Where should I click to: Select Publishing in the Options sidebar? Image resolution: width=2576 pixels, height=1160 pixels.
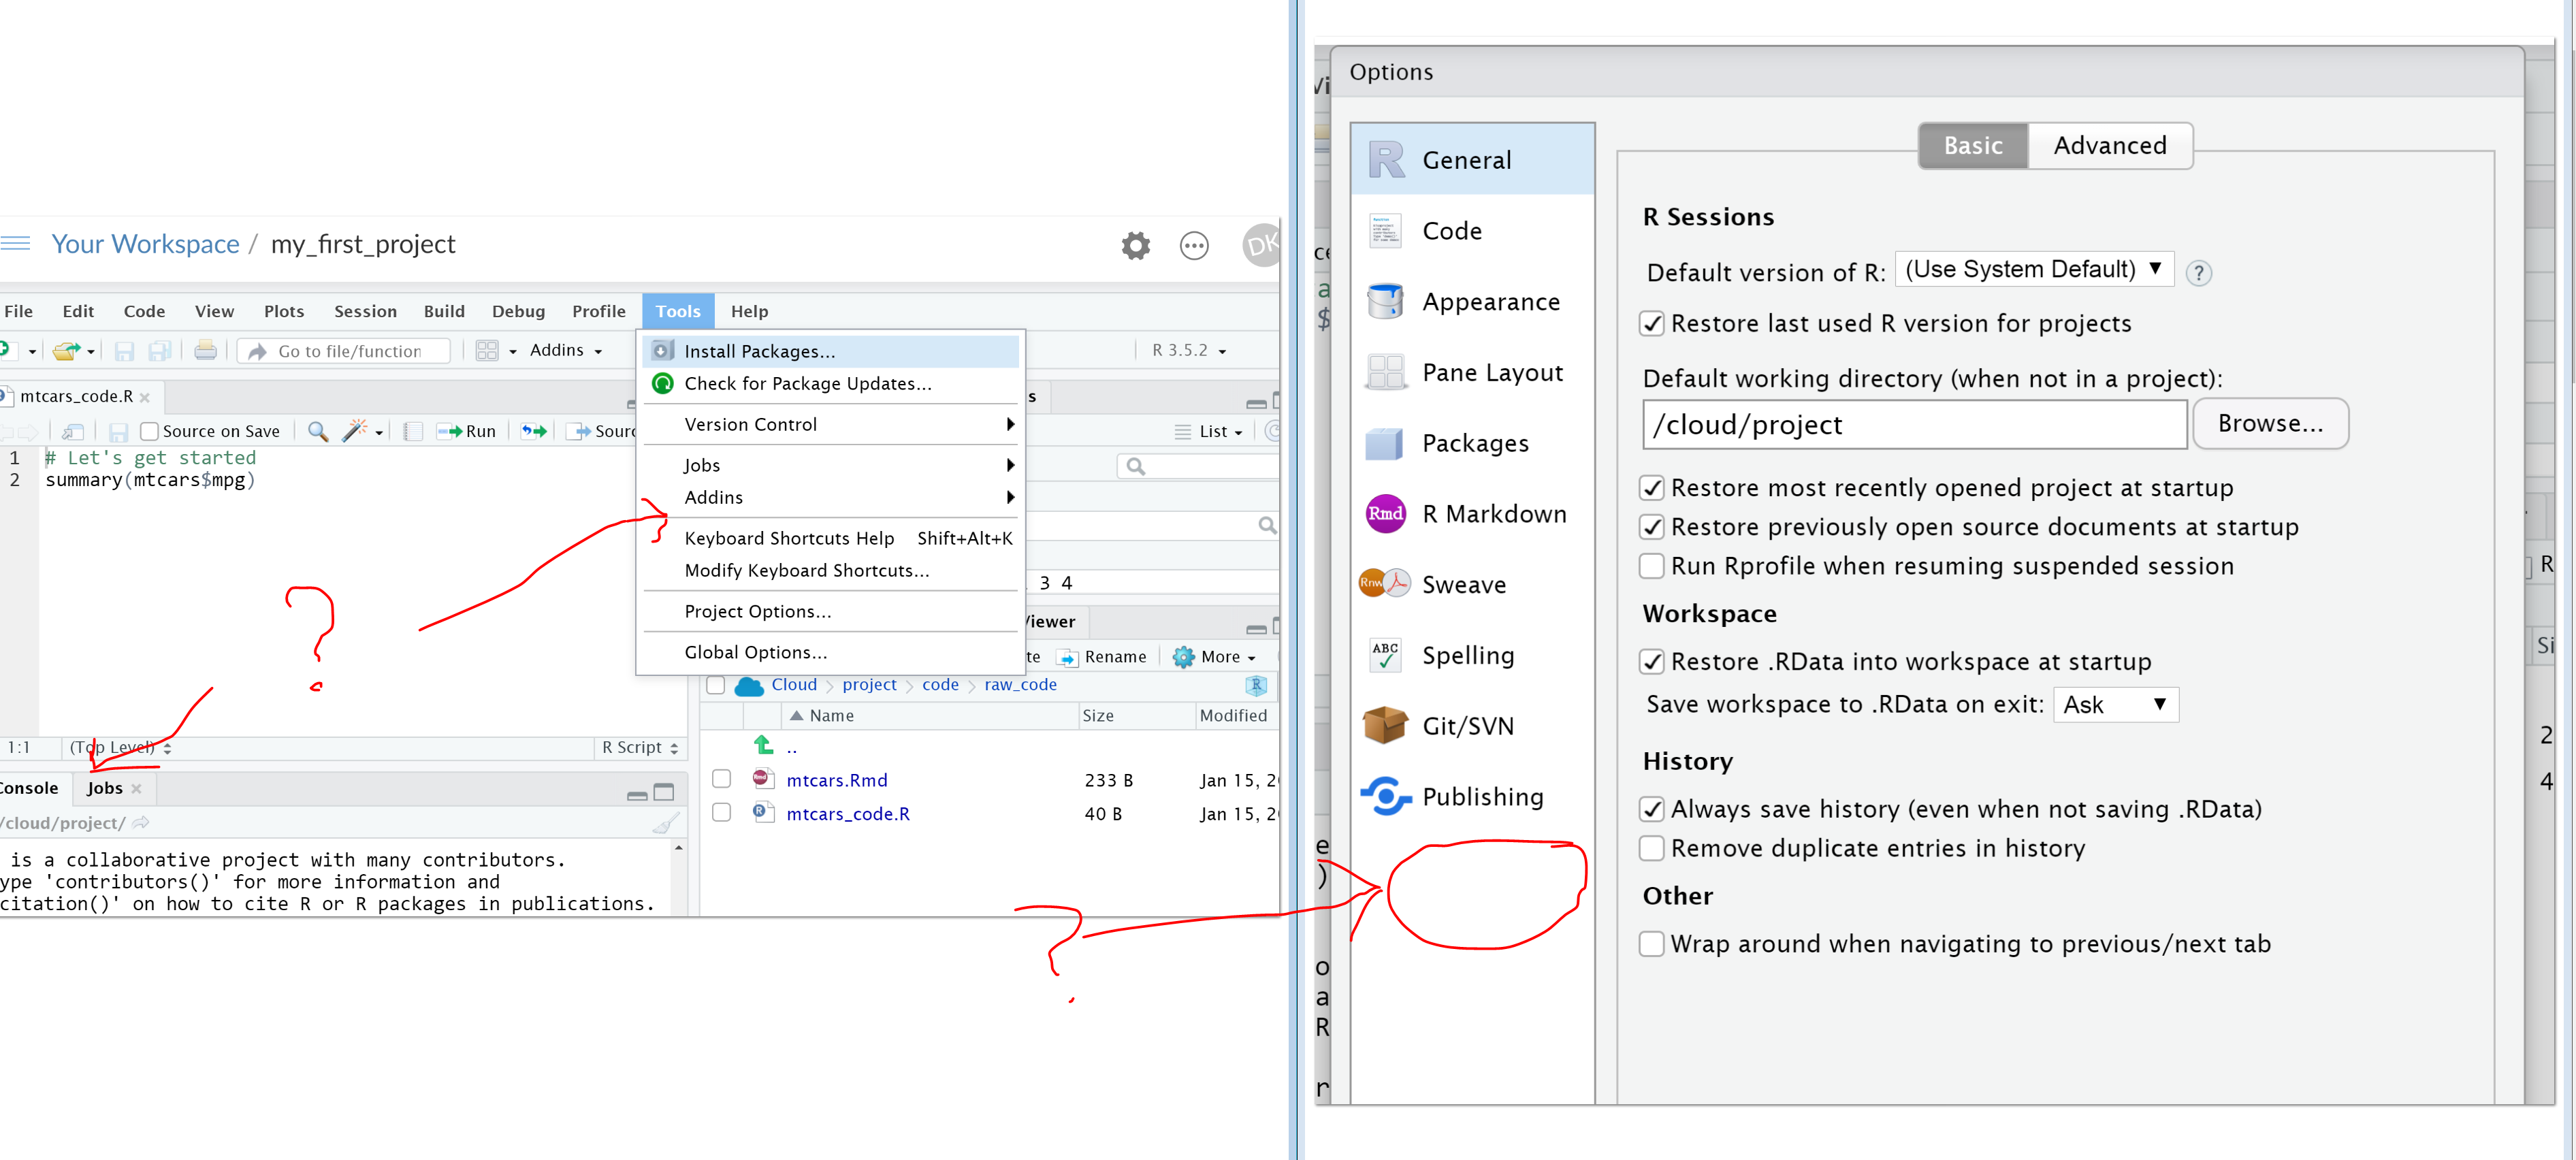(x=1472, y=796)
